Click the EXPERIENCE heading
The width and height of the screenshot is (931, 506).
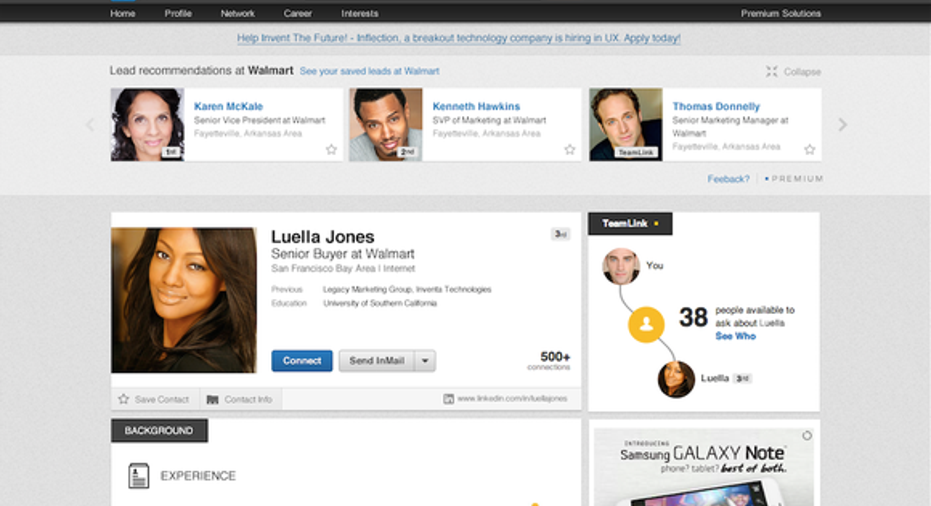198,476
